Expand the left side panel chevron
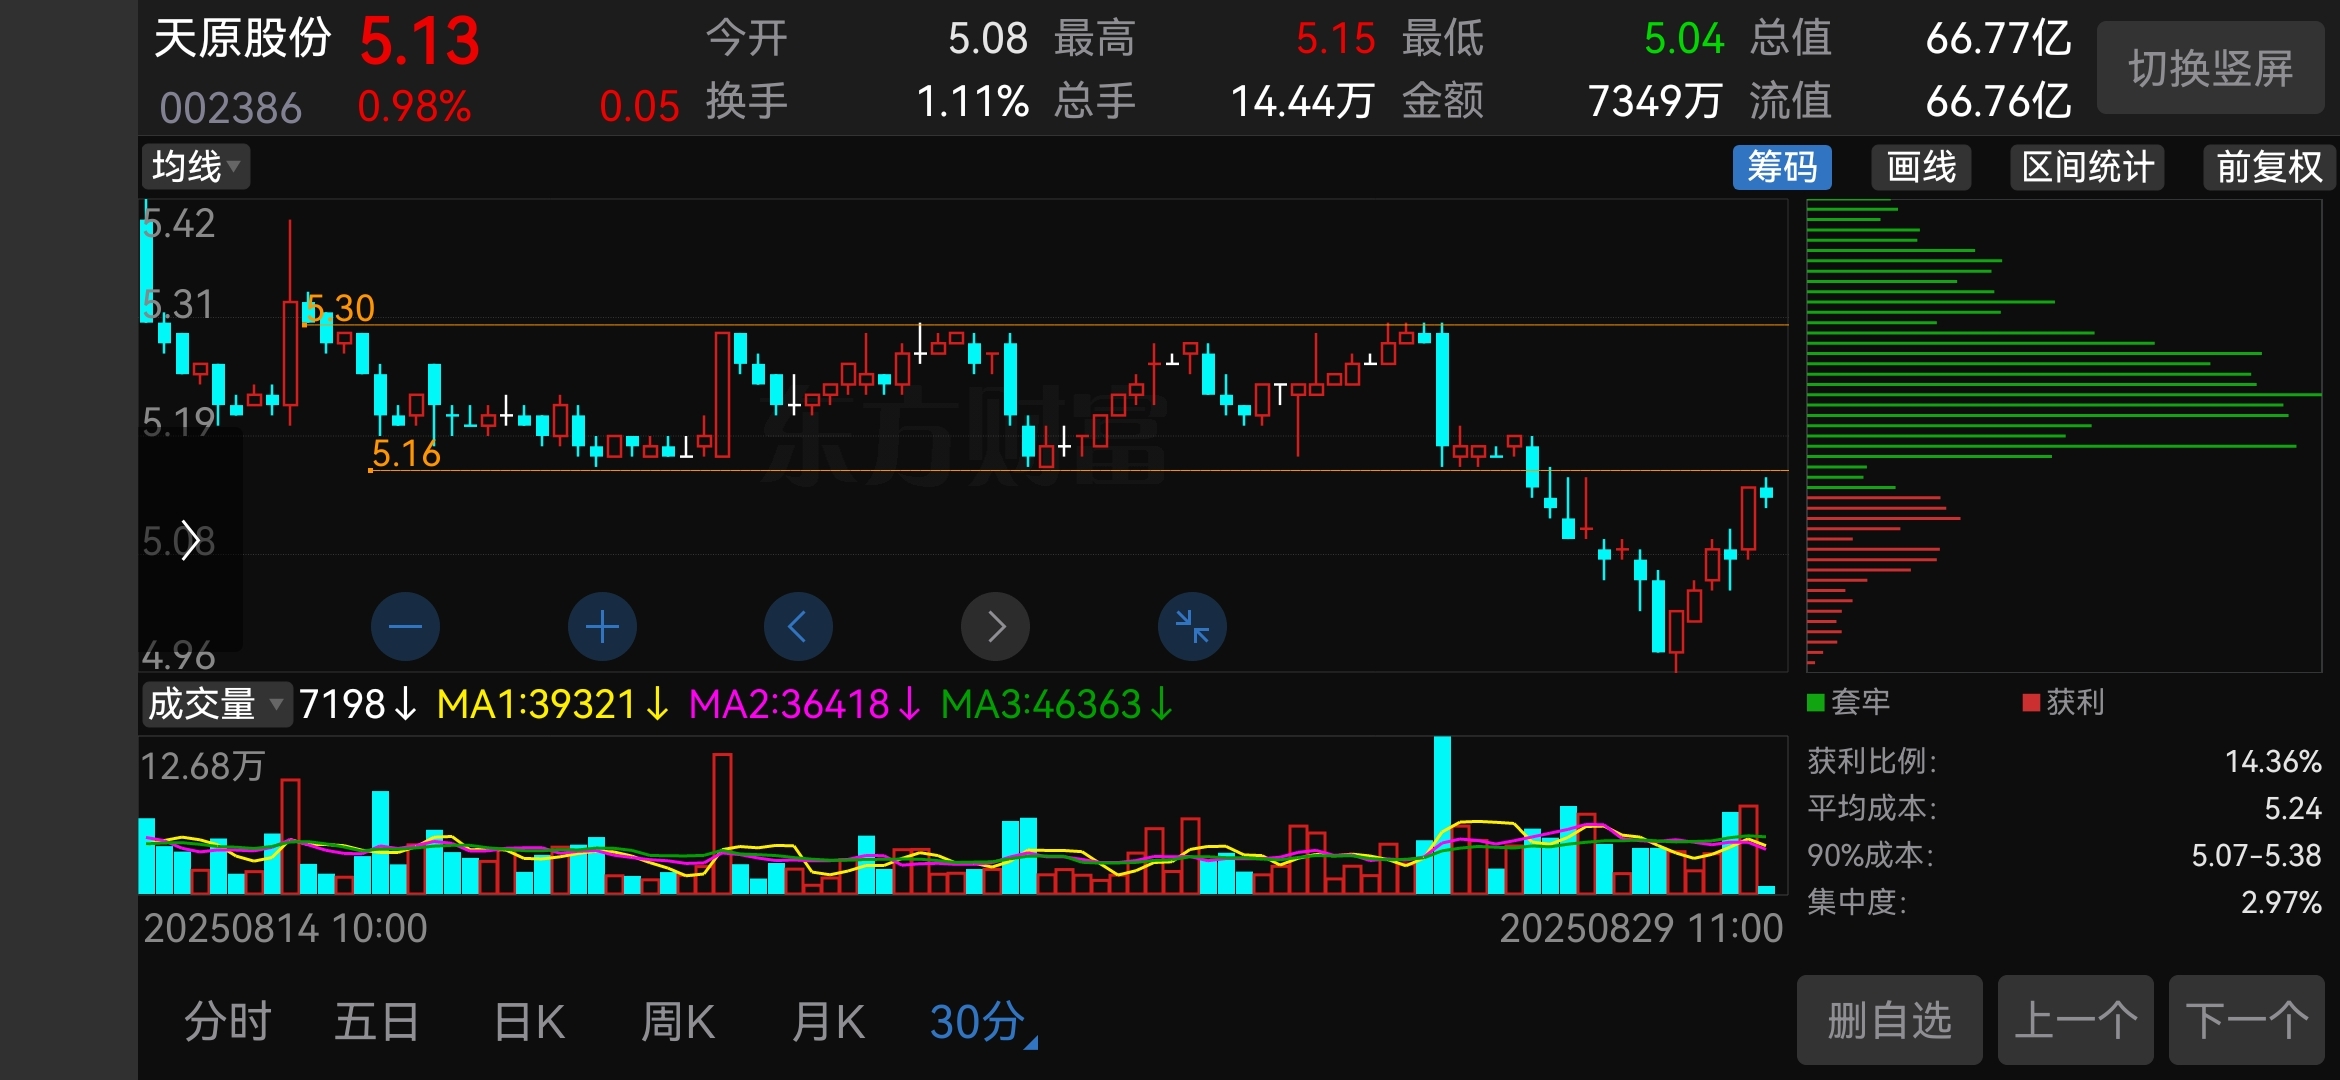The width and height of the screenshot is (2340, 1080). pos(190,541)
